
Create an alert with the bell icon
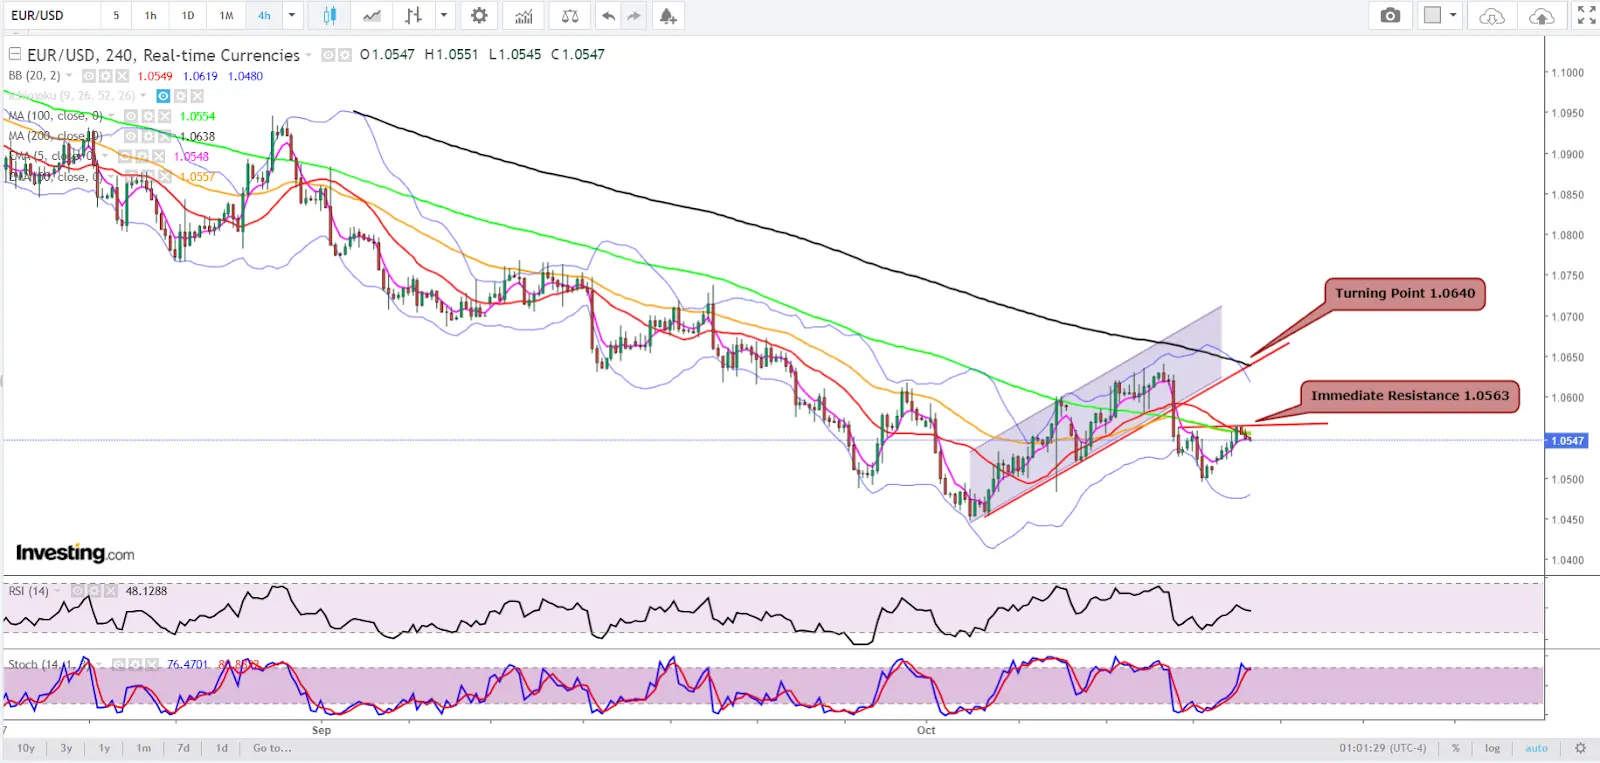[668, 16]
